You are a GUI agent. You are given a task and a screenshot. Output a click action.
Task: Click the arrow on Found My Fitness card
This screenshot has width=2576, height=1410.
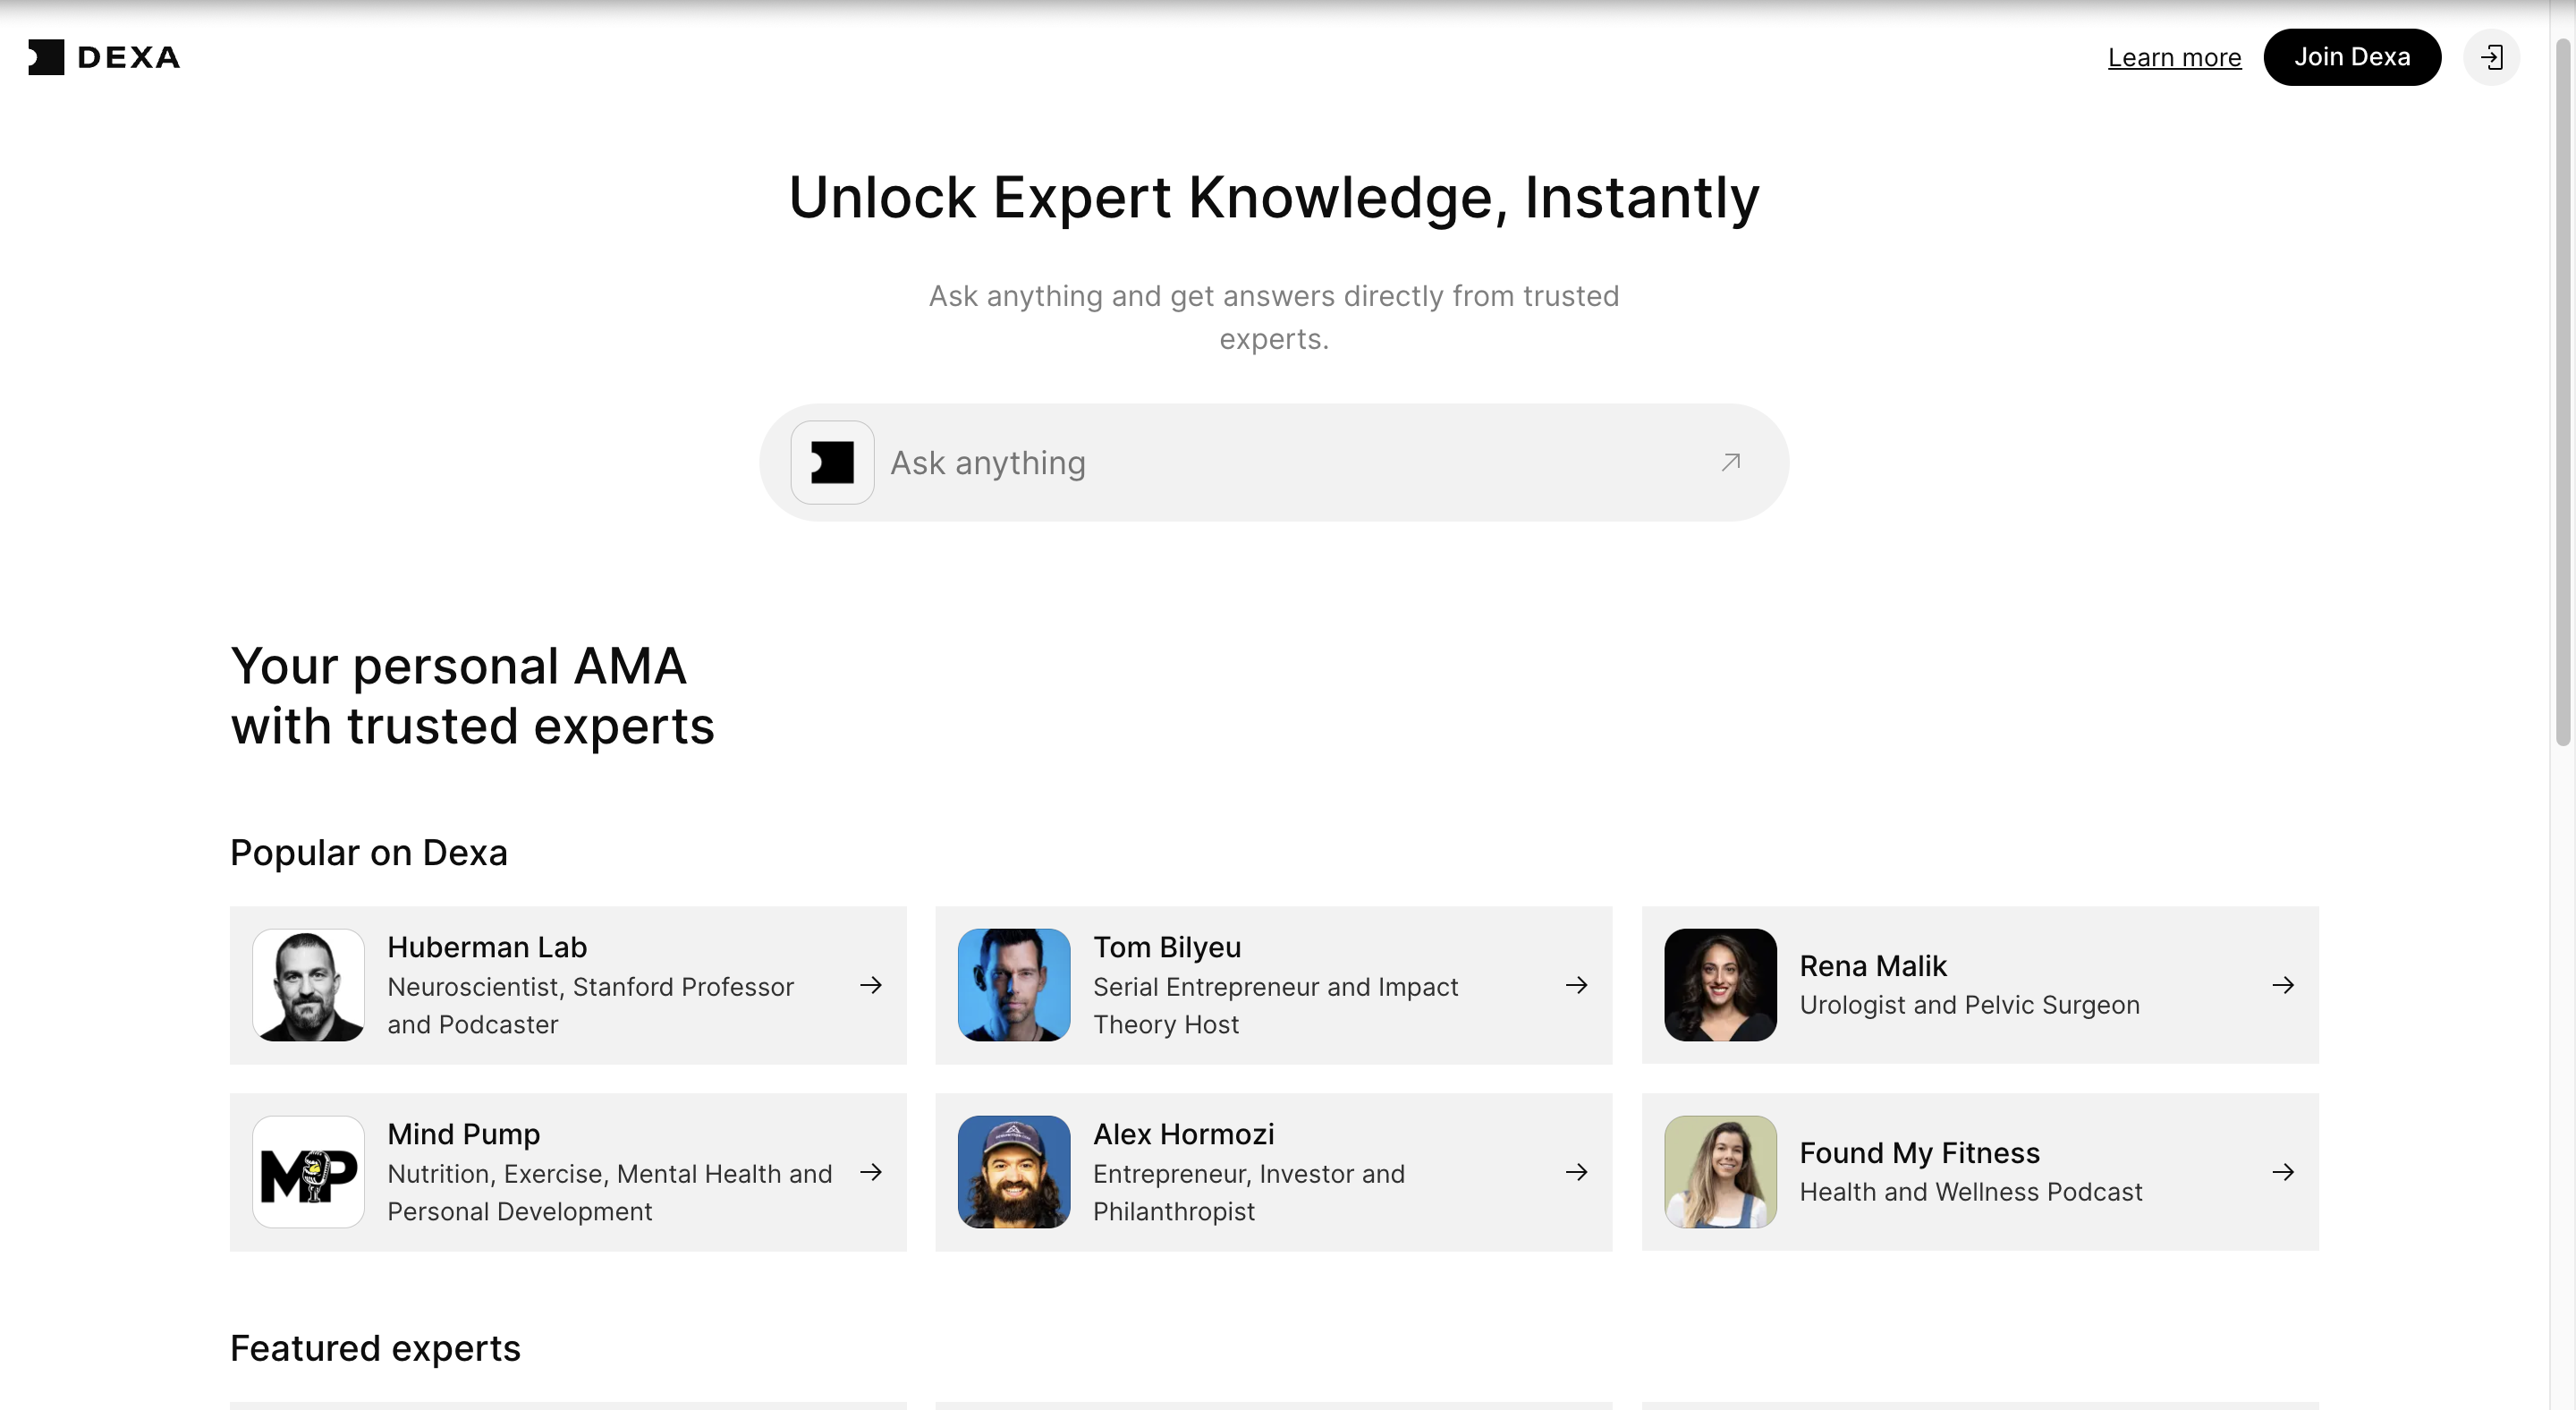[x=2283, y=1172]
